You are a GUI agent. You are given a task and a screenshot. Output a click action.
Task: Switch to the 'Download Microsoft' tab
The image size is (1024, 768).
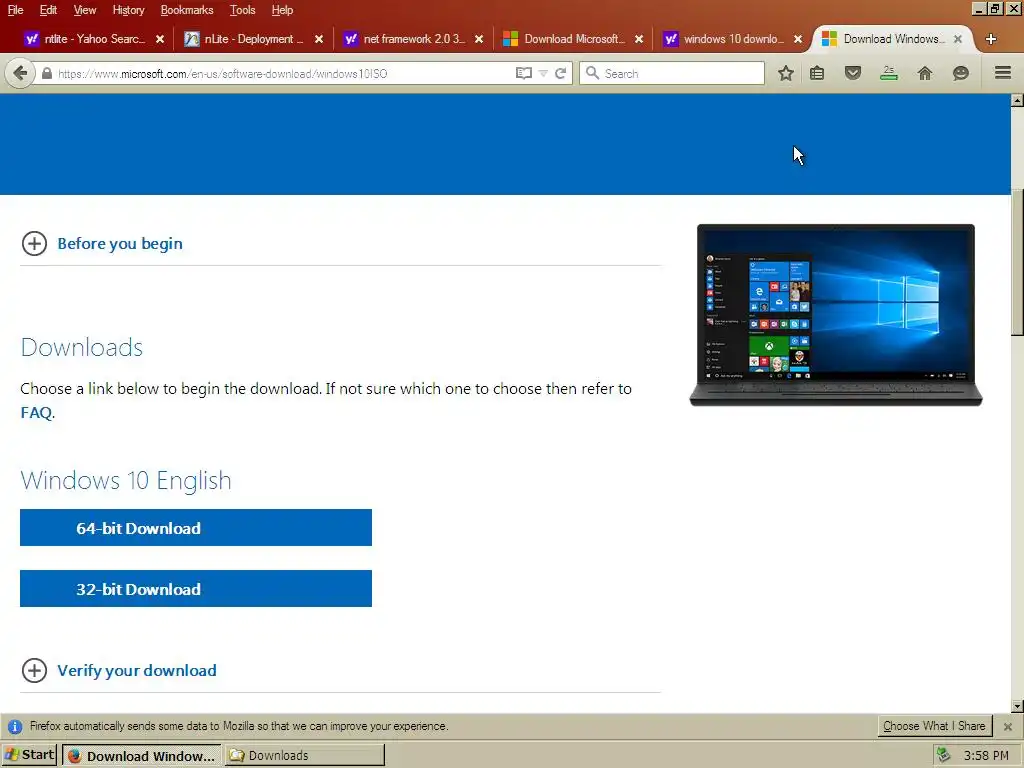coord(573,39)
